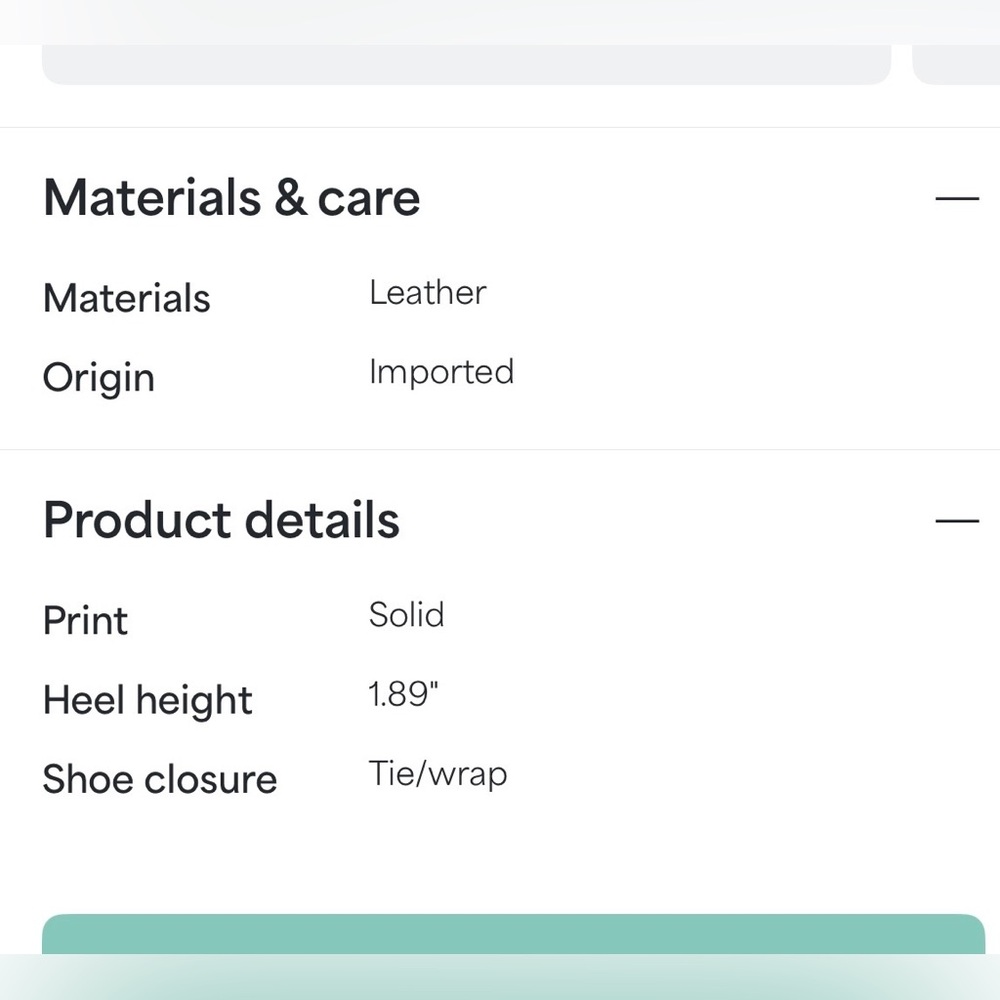Viewport: 1000px width, 1000px height.
Task: Select the 1.89" heel height value
Action: pyautogui.click(x=403, y=695)
